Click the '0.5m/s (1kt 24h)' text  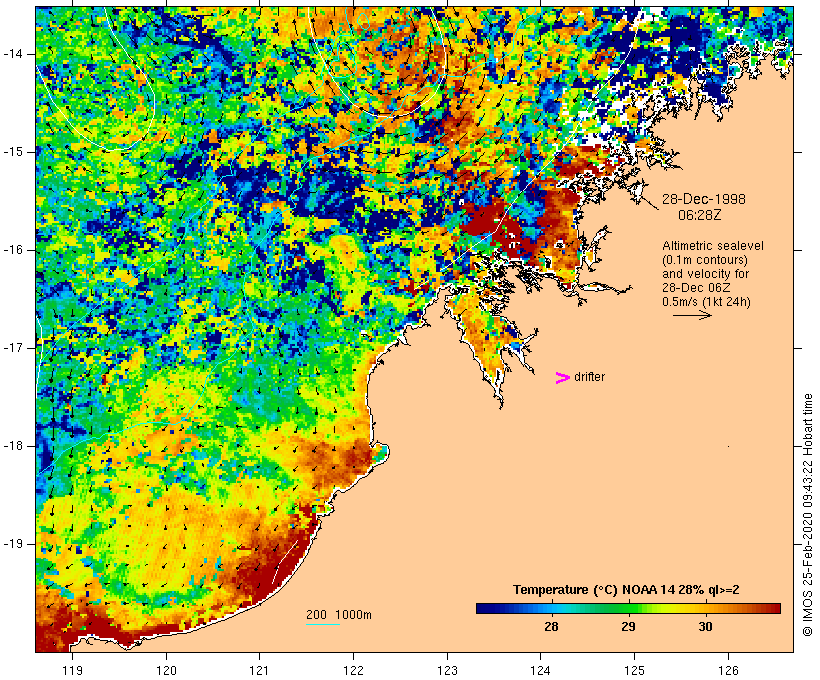[707, 302]
